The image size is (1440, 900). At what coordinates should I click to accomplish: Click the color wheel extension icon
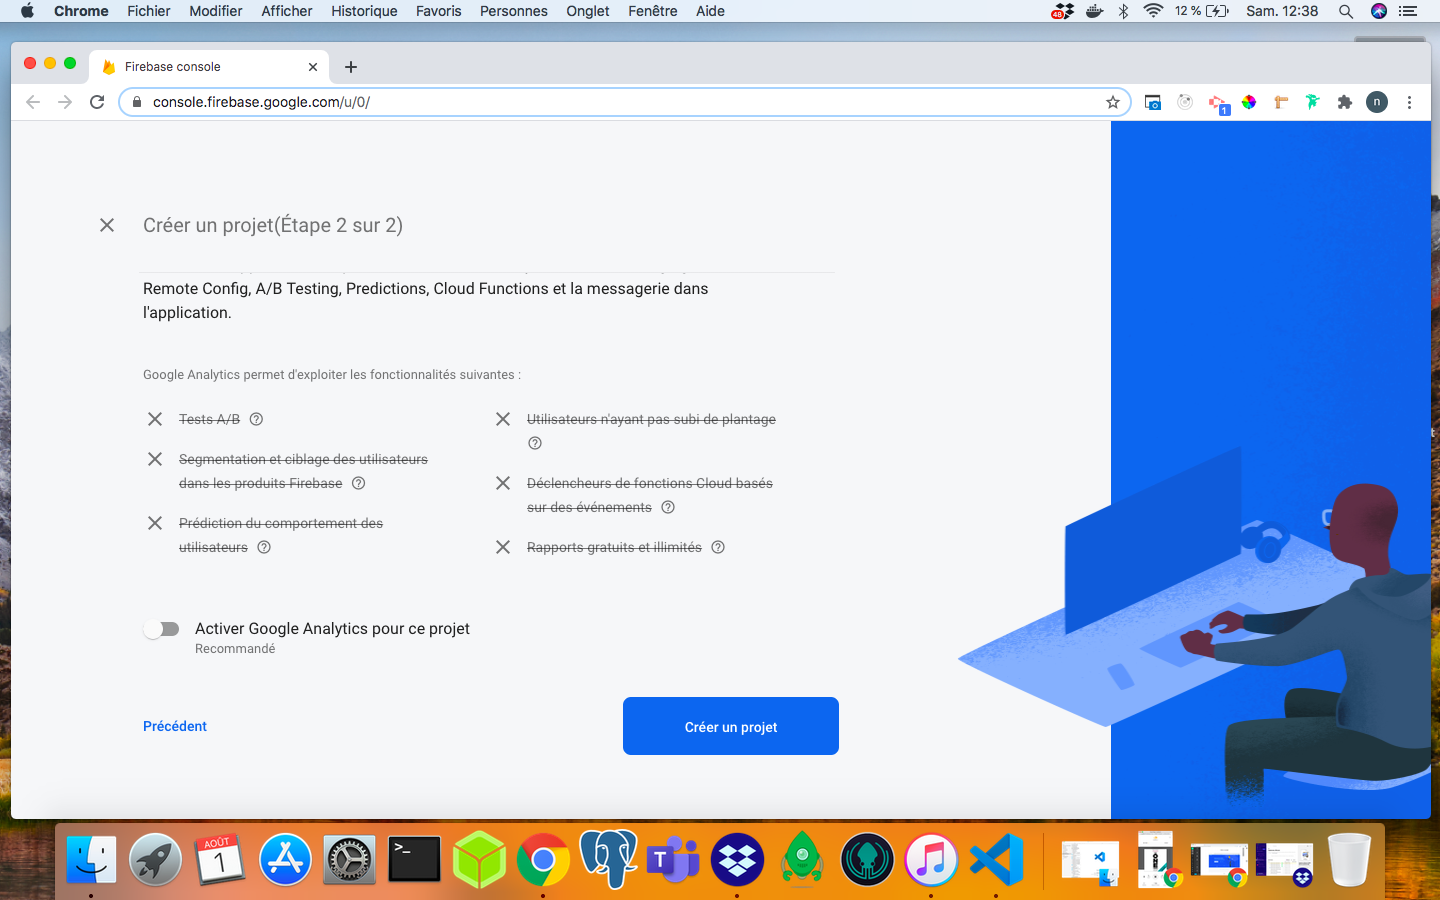pyautogui.click(x=1249, y=102)
